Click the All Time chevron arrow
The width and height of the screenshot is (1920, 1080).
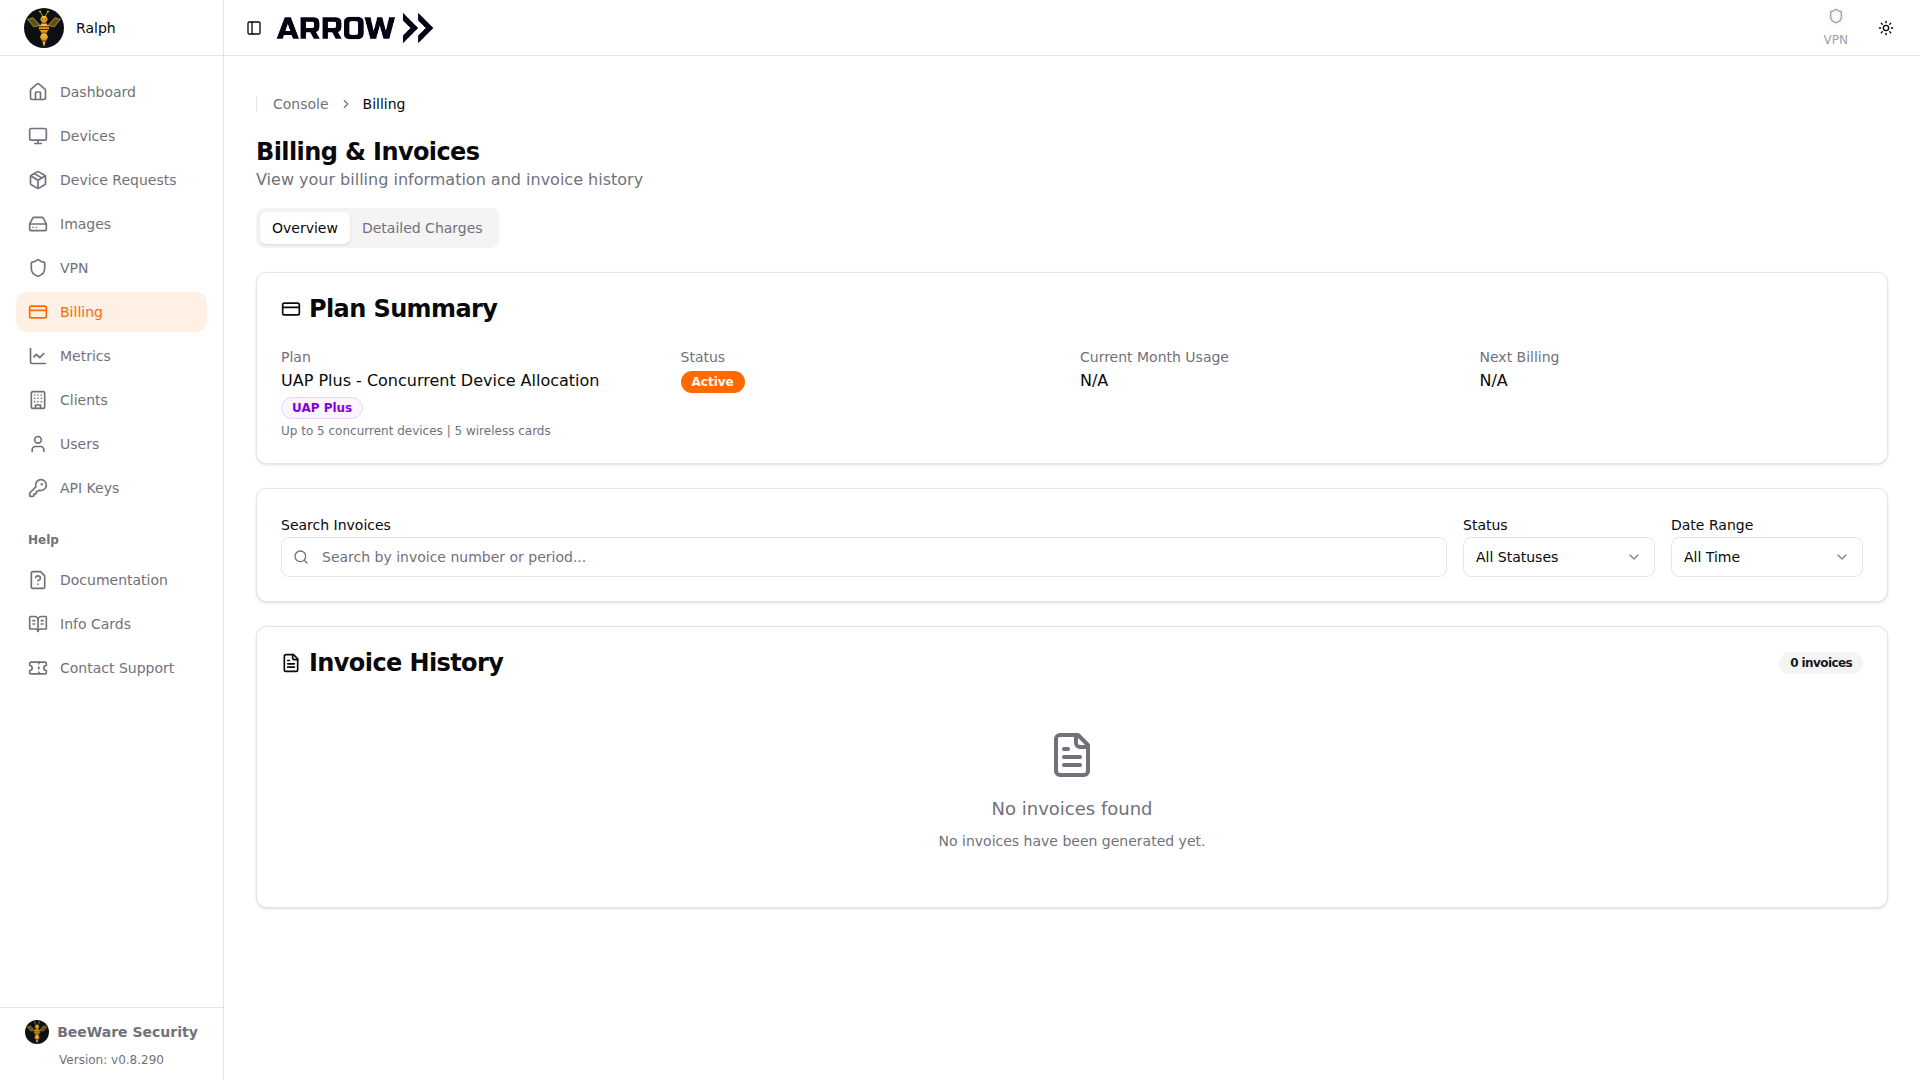1842,557
